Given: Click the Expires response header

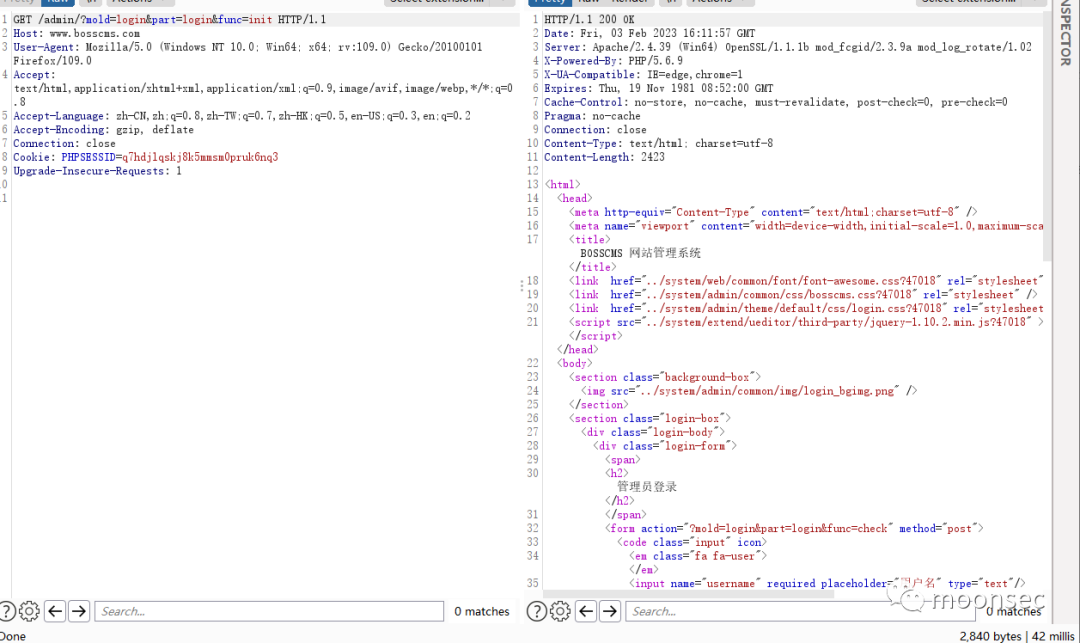Looking at the screenshot, I should coord(658,88).
